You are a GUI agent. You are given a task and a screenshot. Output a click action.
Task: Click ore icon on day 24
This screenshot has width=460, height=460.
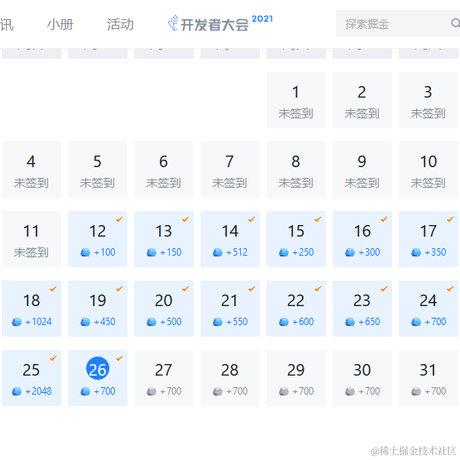[x=416, y=322]
